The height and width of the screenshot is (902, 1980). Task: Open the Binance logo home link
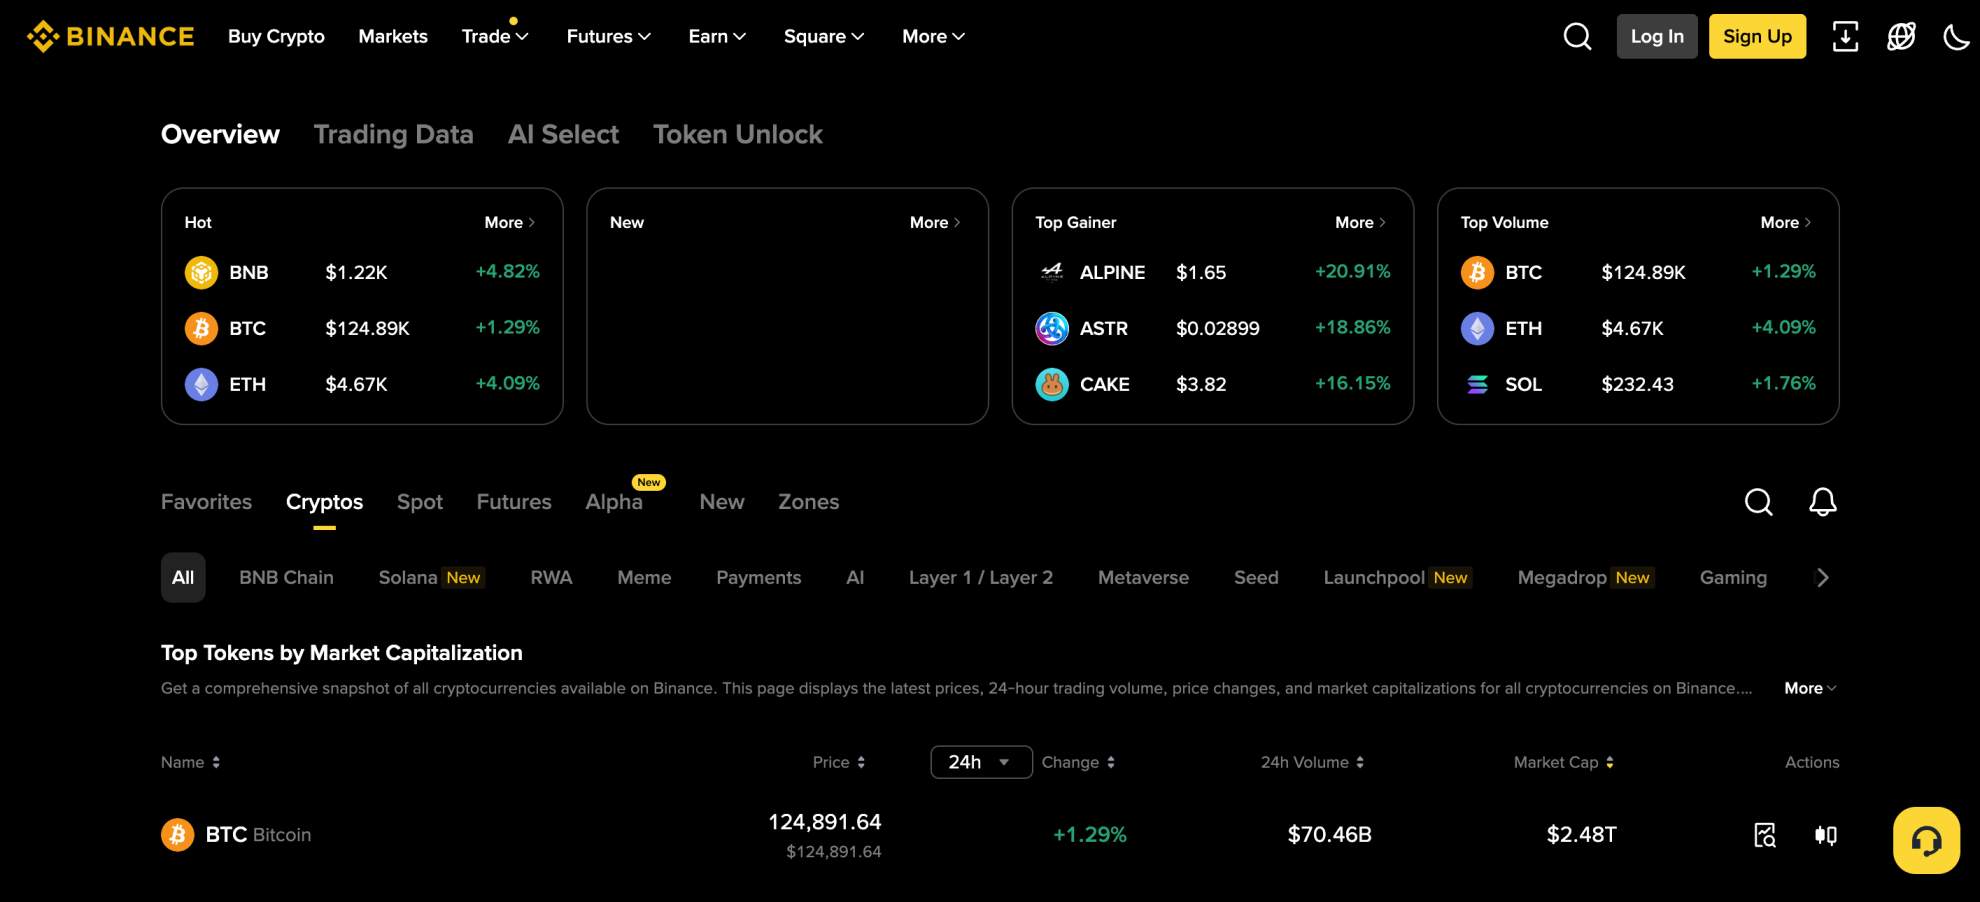(110, 36)
